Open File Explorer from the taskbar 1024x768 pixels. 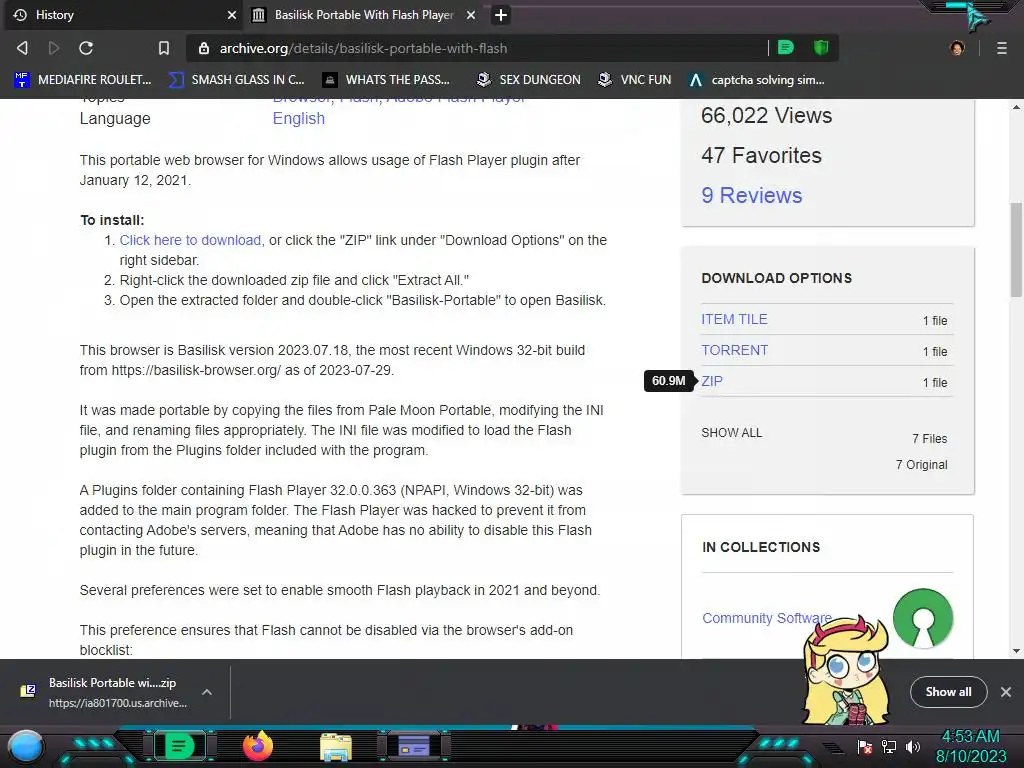(336, 747)
